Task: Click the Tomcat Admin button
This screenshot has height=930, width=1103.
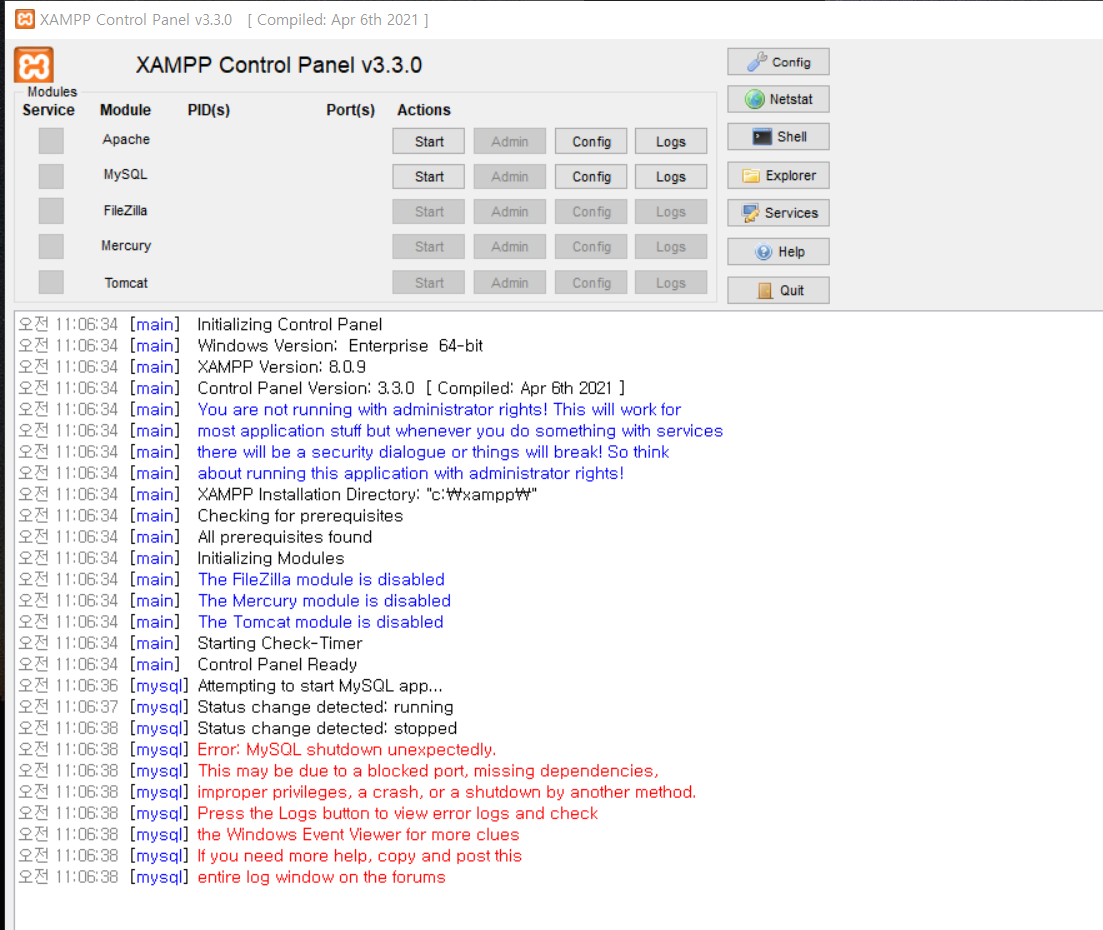Action: click(509, 283)
